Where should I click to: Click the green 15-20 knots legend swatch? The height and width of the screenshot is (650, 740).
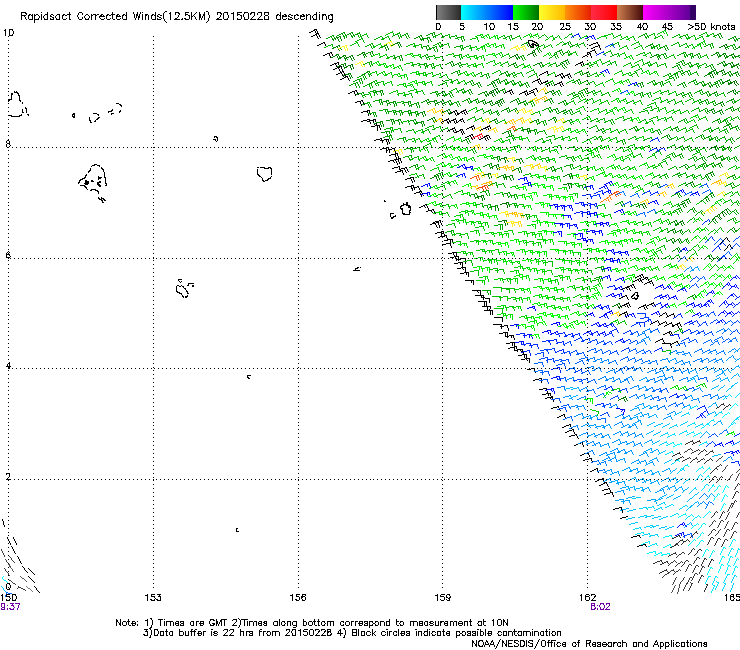point(526,12)
